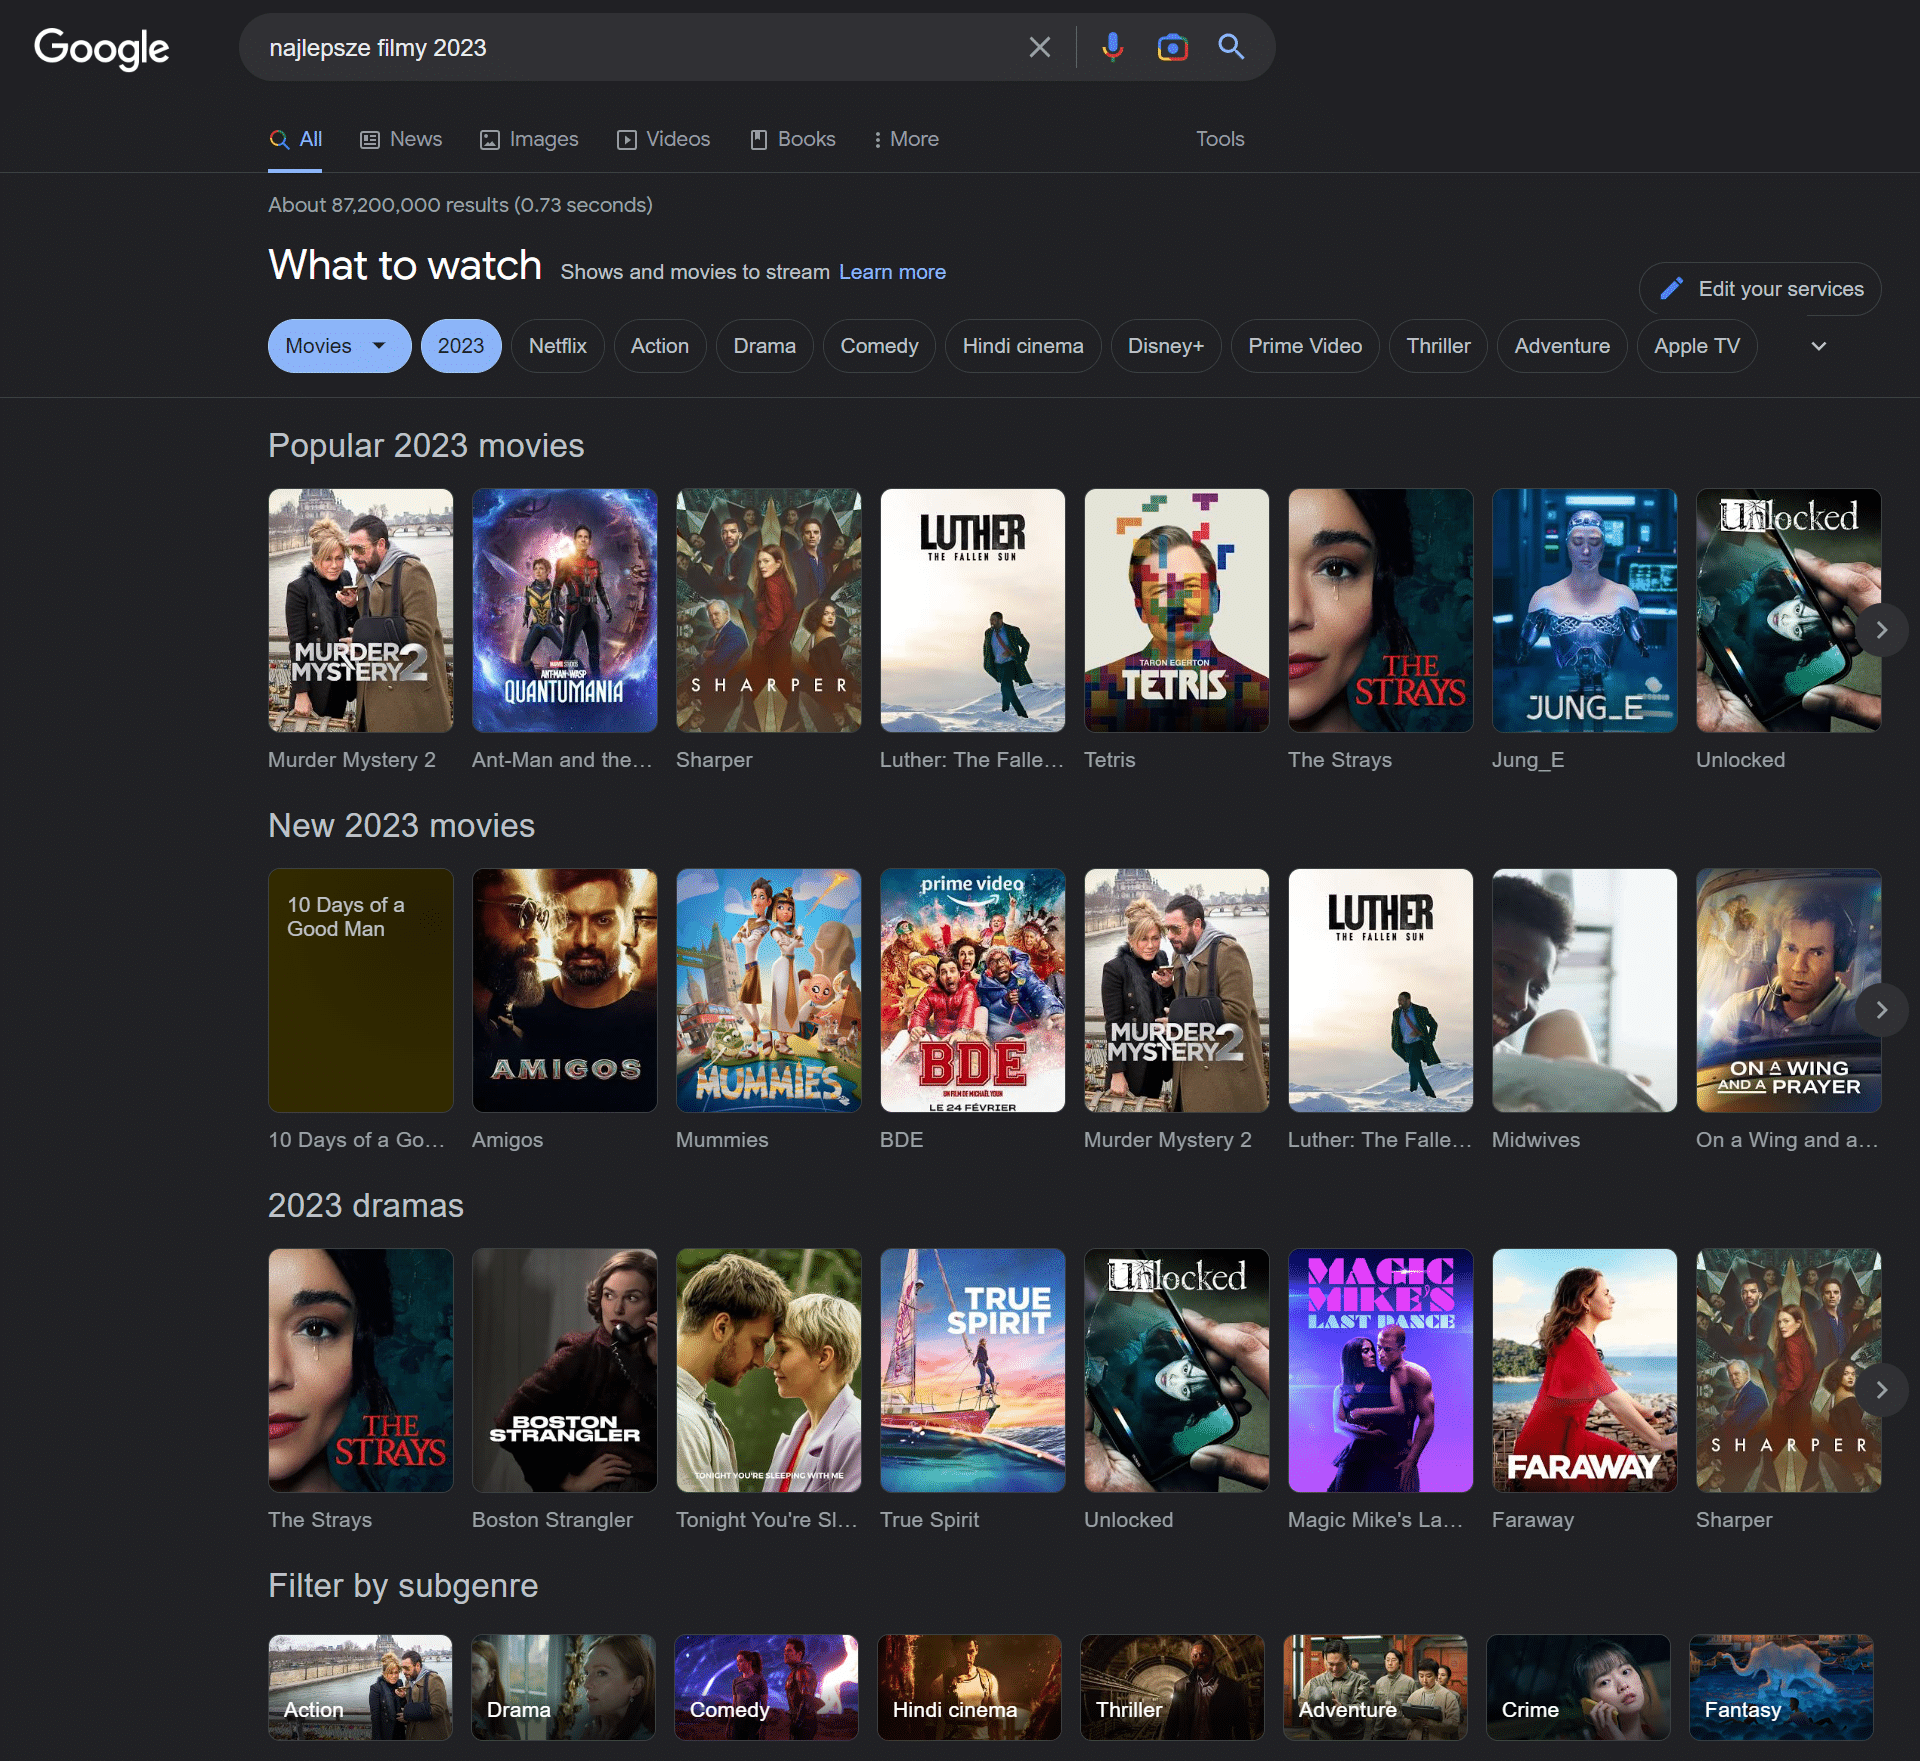Open the True Spirit poster
This screenshot has height=1761, width=1920.
point(973,1370)
